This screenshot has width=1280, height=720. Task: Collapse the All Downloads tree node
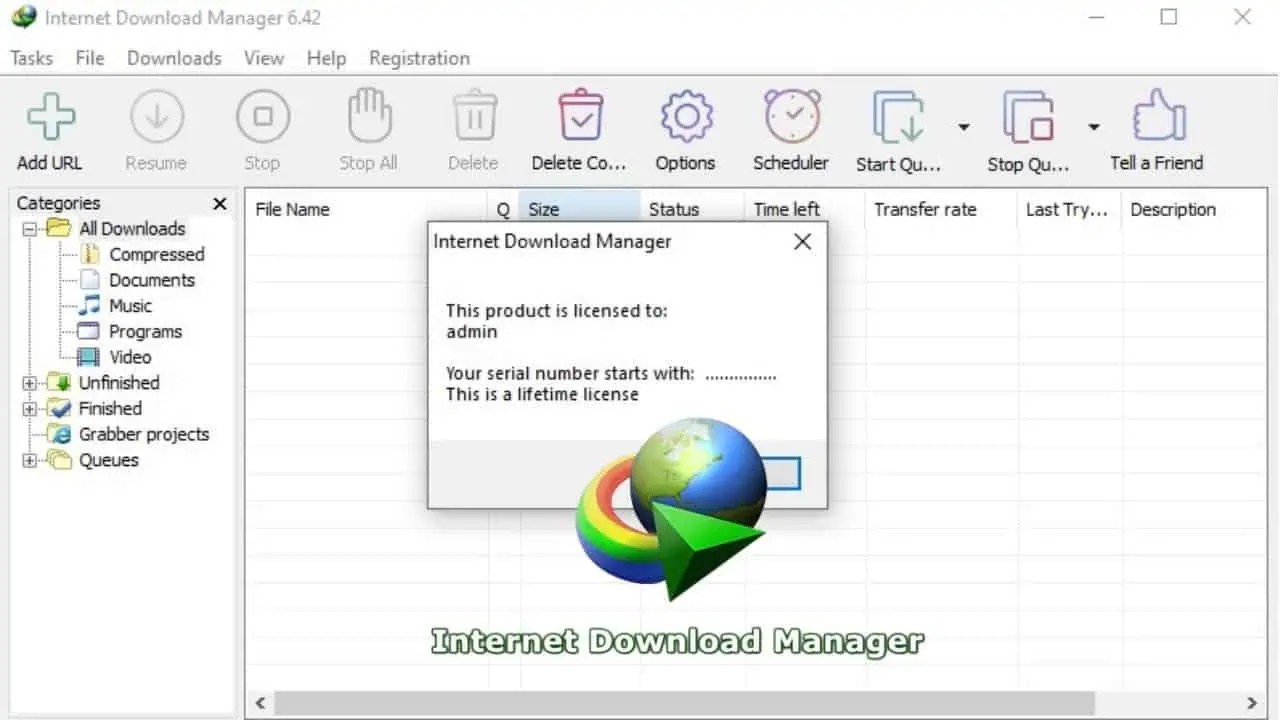coord(29,229)
